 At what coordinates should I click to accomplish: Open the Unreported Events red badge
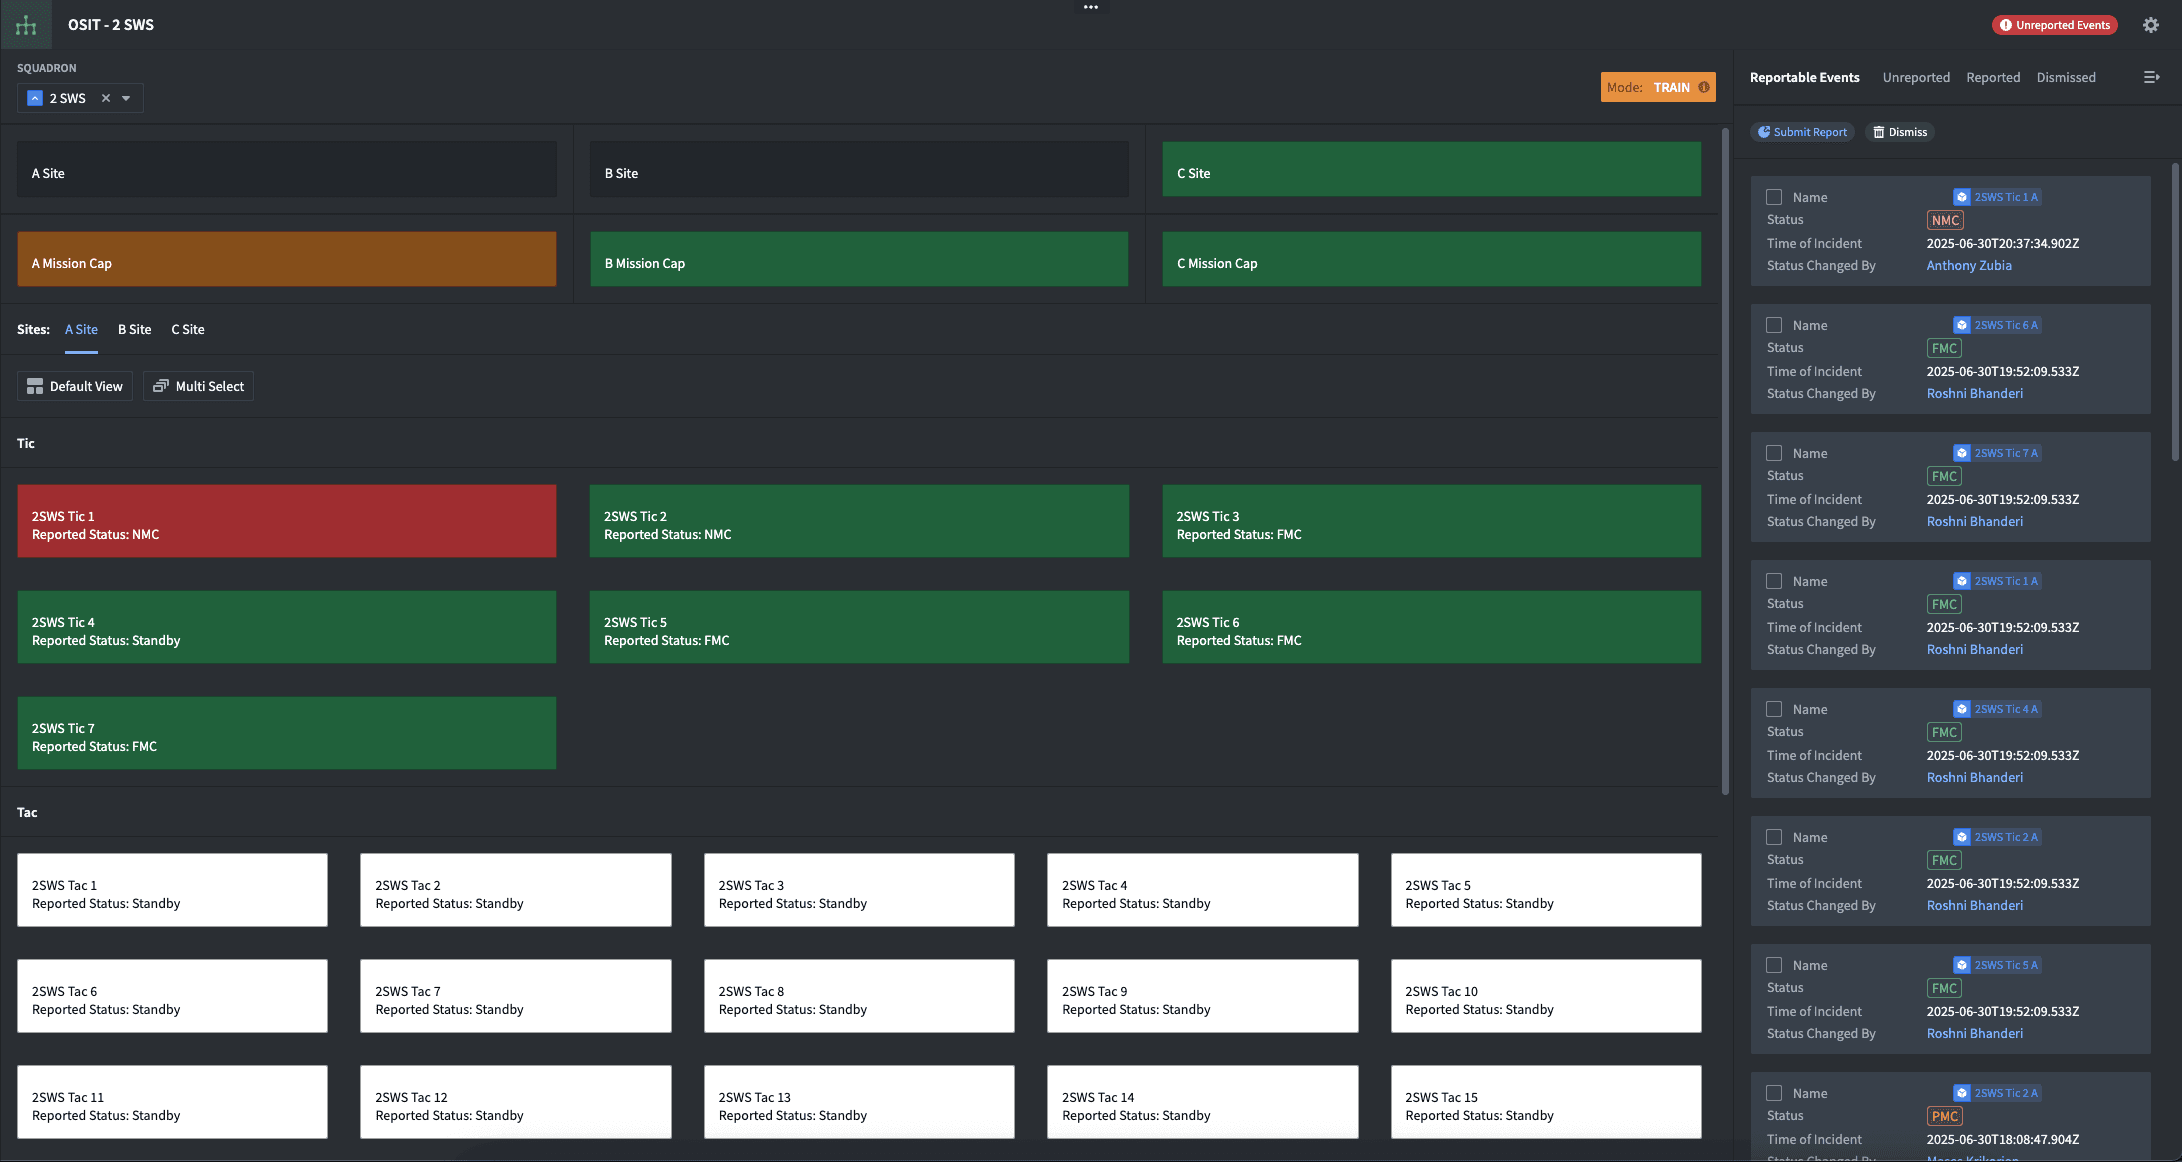point(2054,25)
